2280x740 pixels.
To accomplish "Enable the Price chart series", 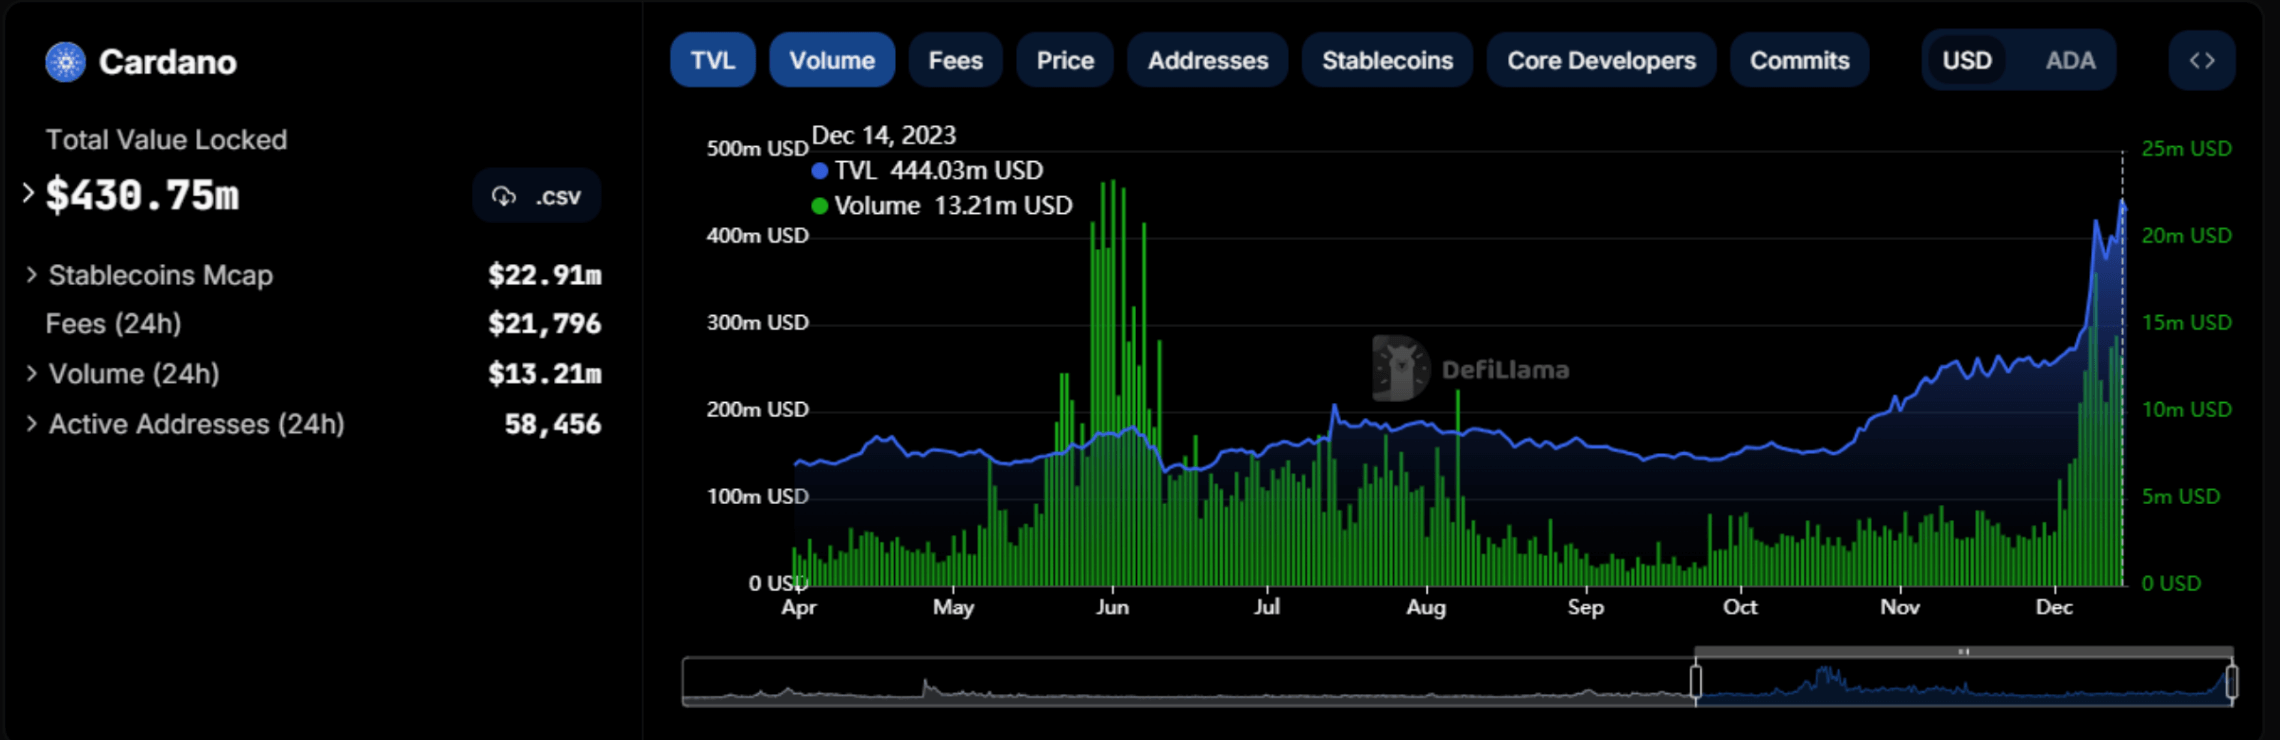I will pyautogui.click(x=1065, y=60).
